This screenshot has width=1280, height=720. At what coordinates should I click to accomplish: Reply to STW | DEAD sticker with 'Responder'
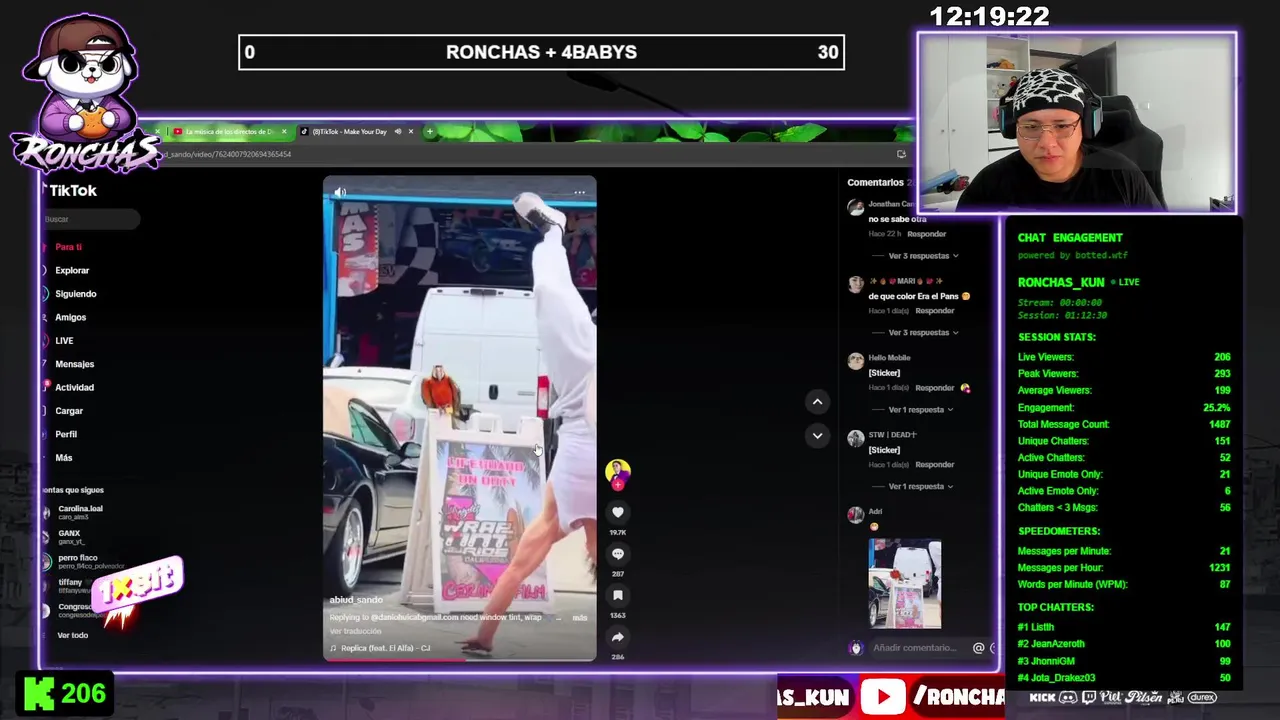coord(935,464)
